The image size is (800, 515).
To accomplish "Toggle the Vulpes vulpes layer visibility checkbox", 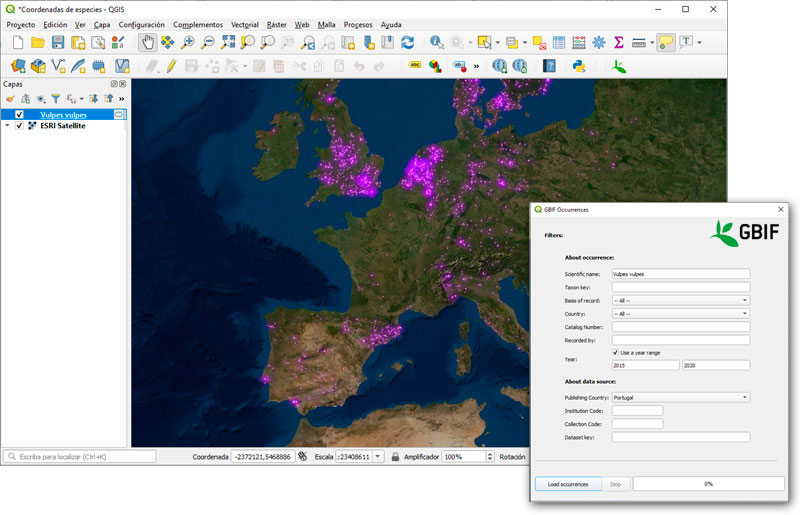I will 19,114.
